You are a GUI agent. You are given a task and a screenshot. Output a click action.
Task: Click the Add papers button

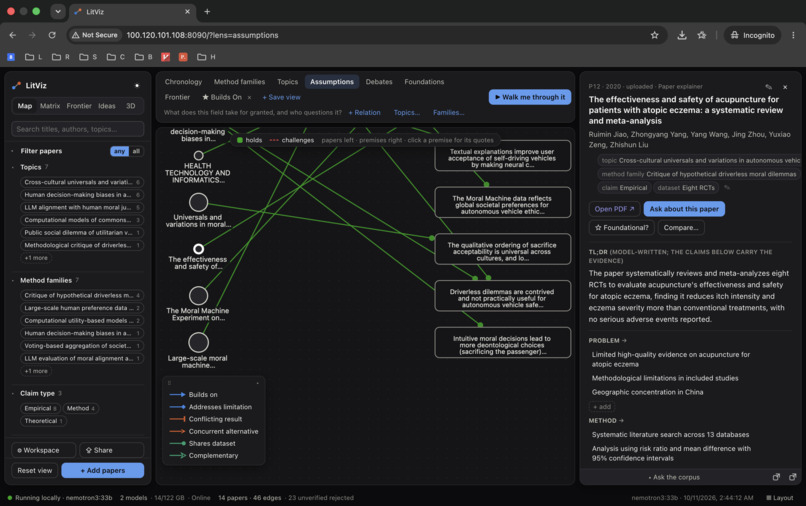(103, 471)
